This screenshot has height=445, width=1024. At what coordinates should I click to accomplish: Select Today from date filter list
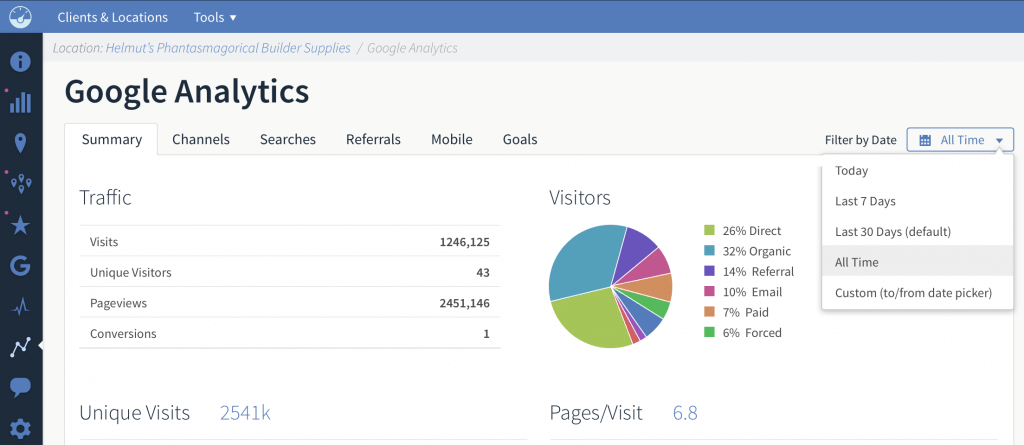coord(918,171)
